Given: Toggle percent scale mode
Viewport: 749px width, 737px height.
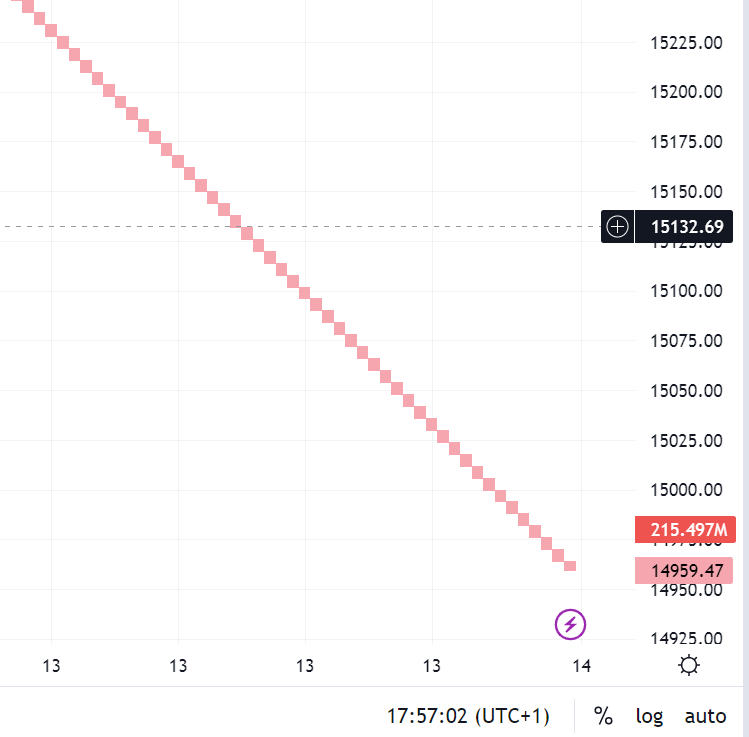Looking at the screenshot, I should pos(603,716).
